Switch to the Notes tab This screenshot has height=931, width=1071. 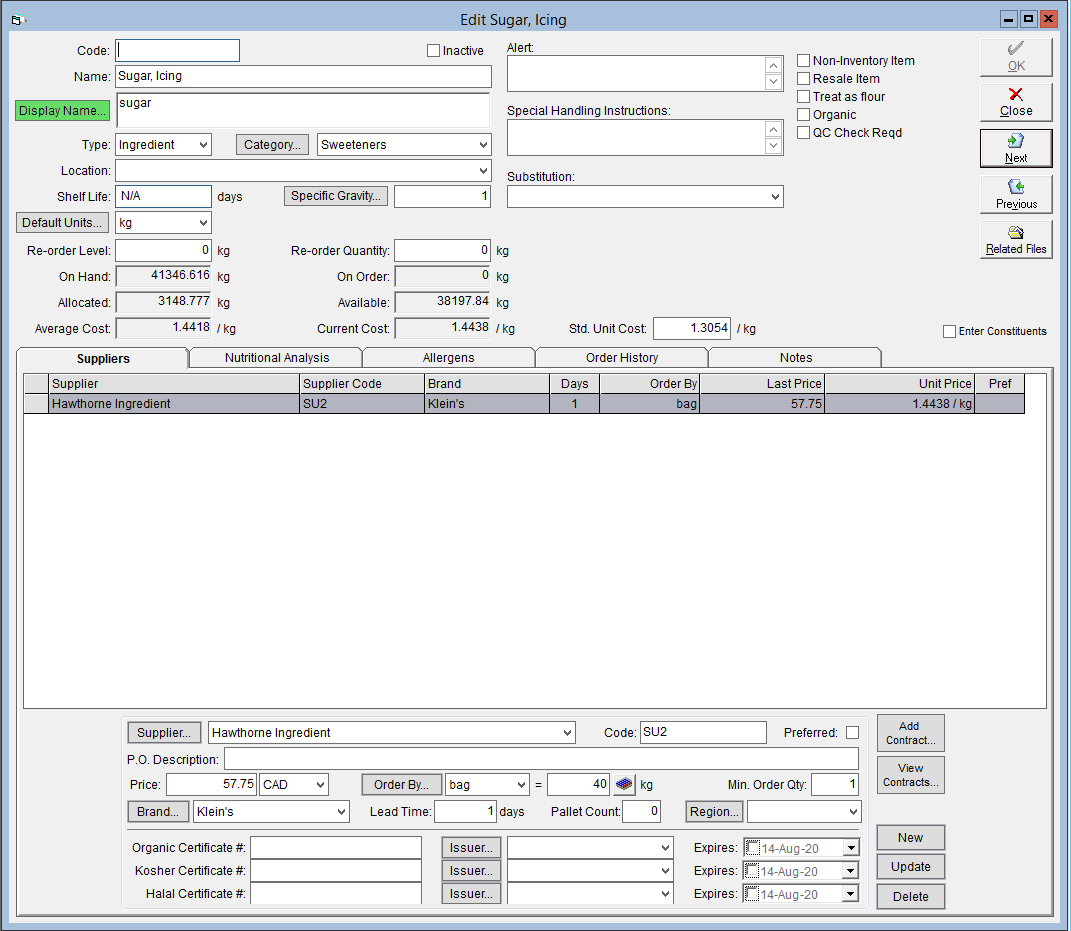[796, 358]
